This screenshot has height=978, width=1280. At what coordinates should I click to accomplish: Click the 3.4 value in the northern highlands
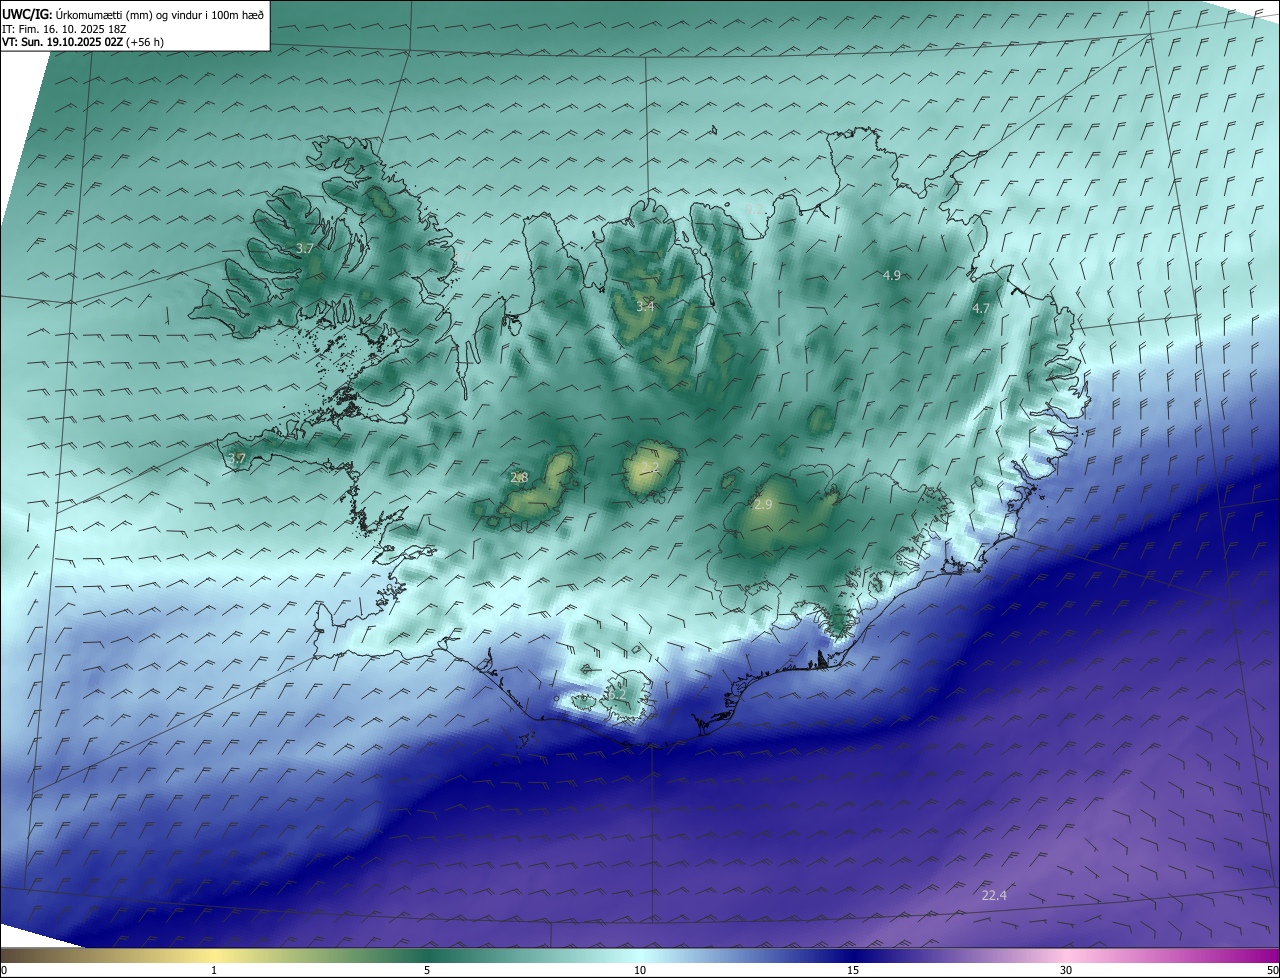[645, 306]
